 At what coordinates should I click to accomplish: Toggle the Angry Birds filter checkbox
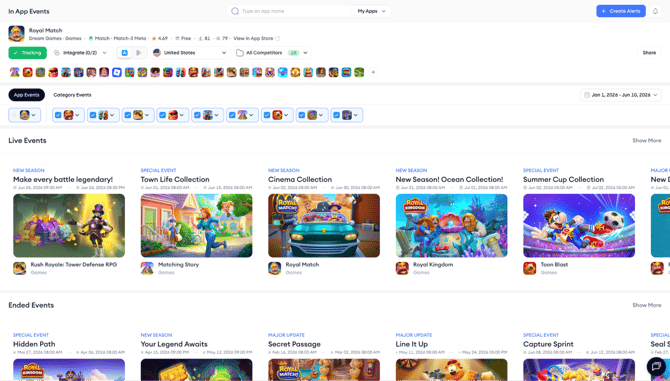162,115
